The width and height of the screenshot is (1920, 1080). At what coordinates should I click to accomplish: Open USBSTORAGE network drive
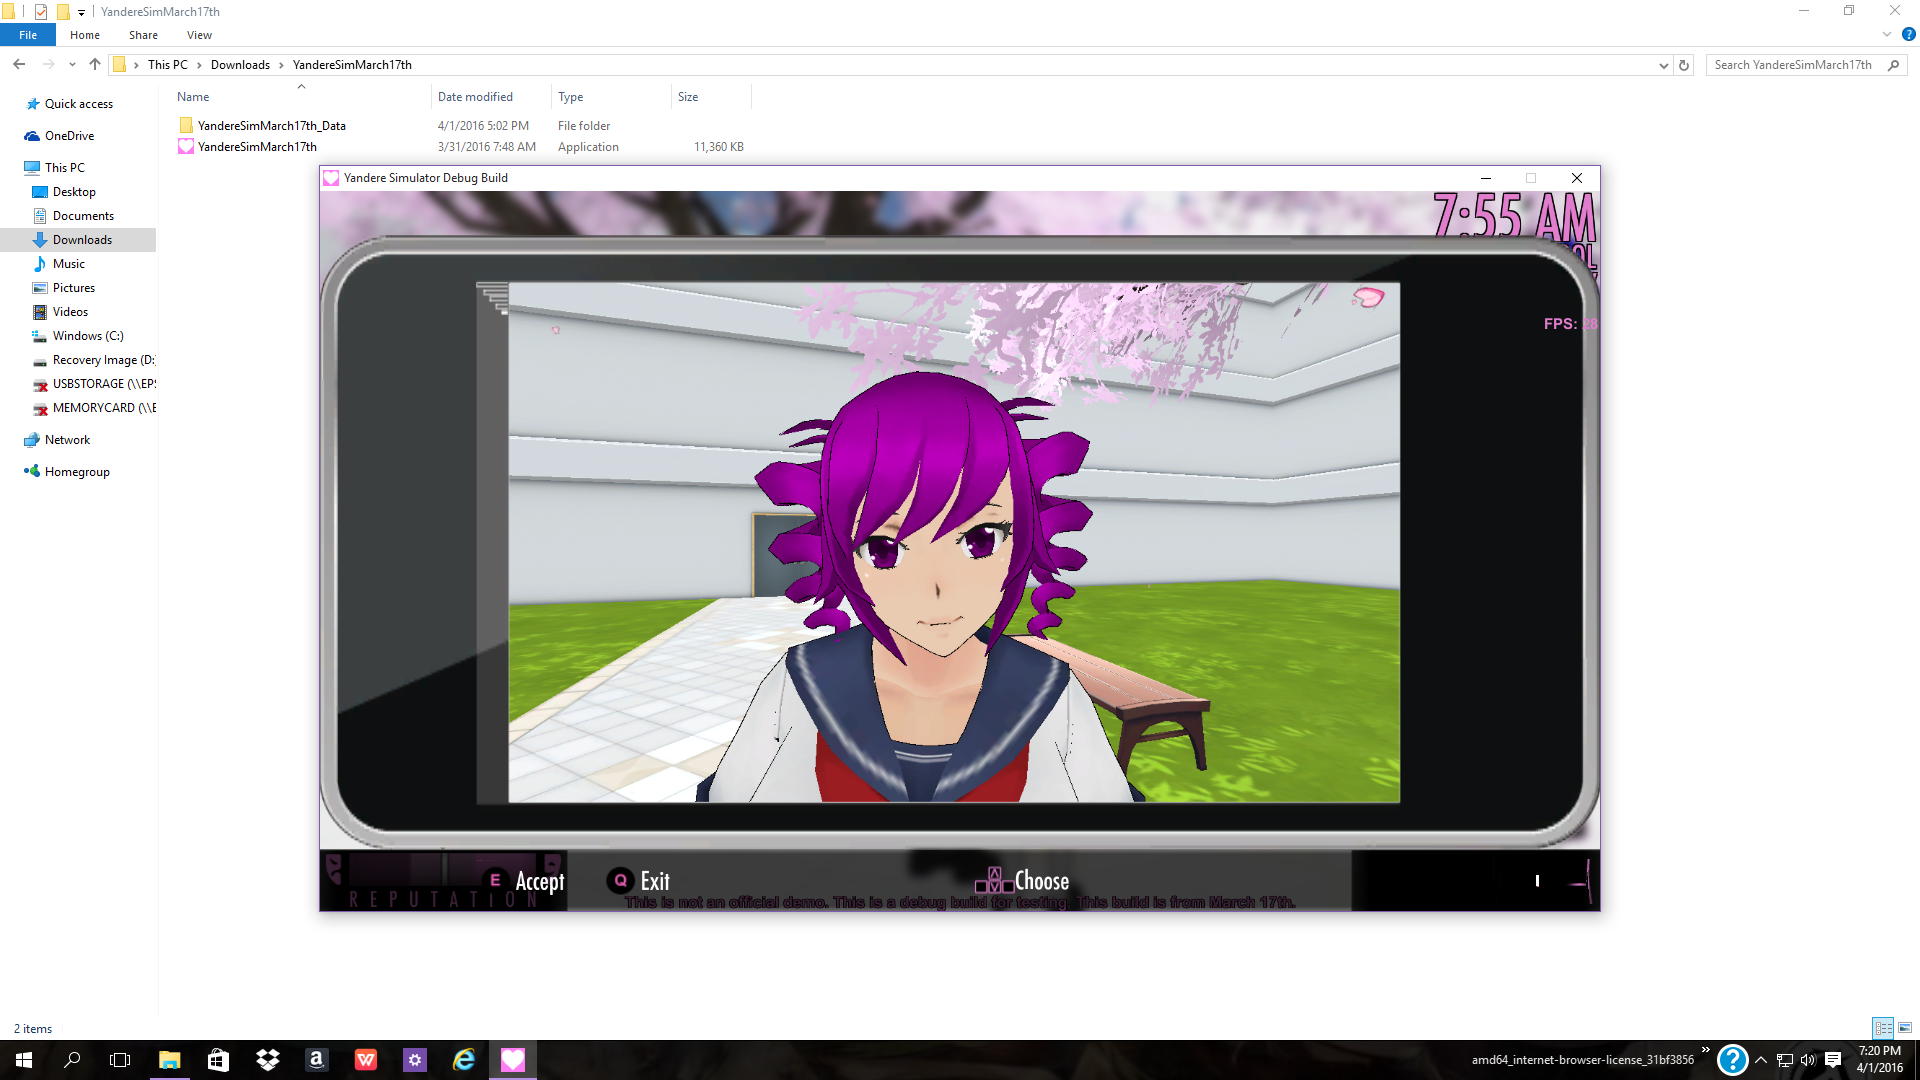[104, 384]
